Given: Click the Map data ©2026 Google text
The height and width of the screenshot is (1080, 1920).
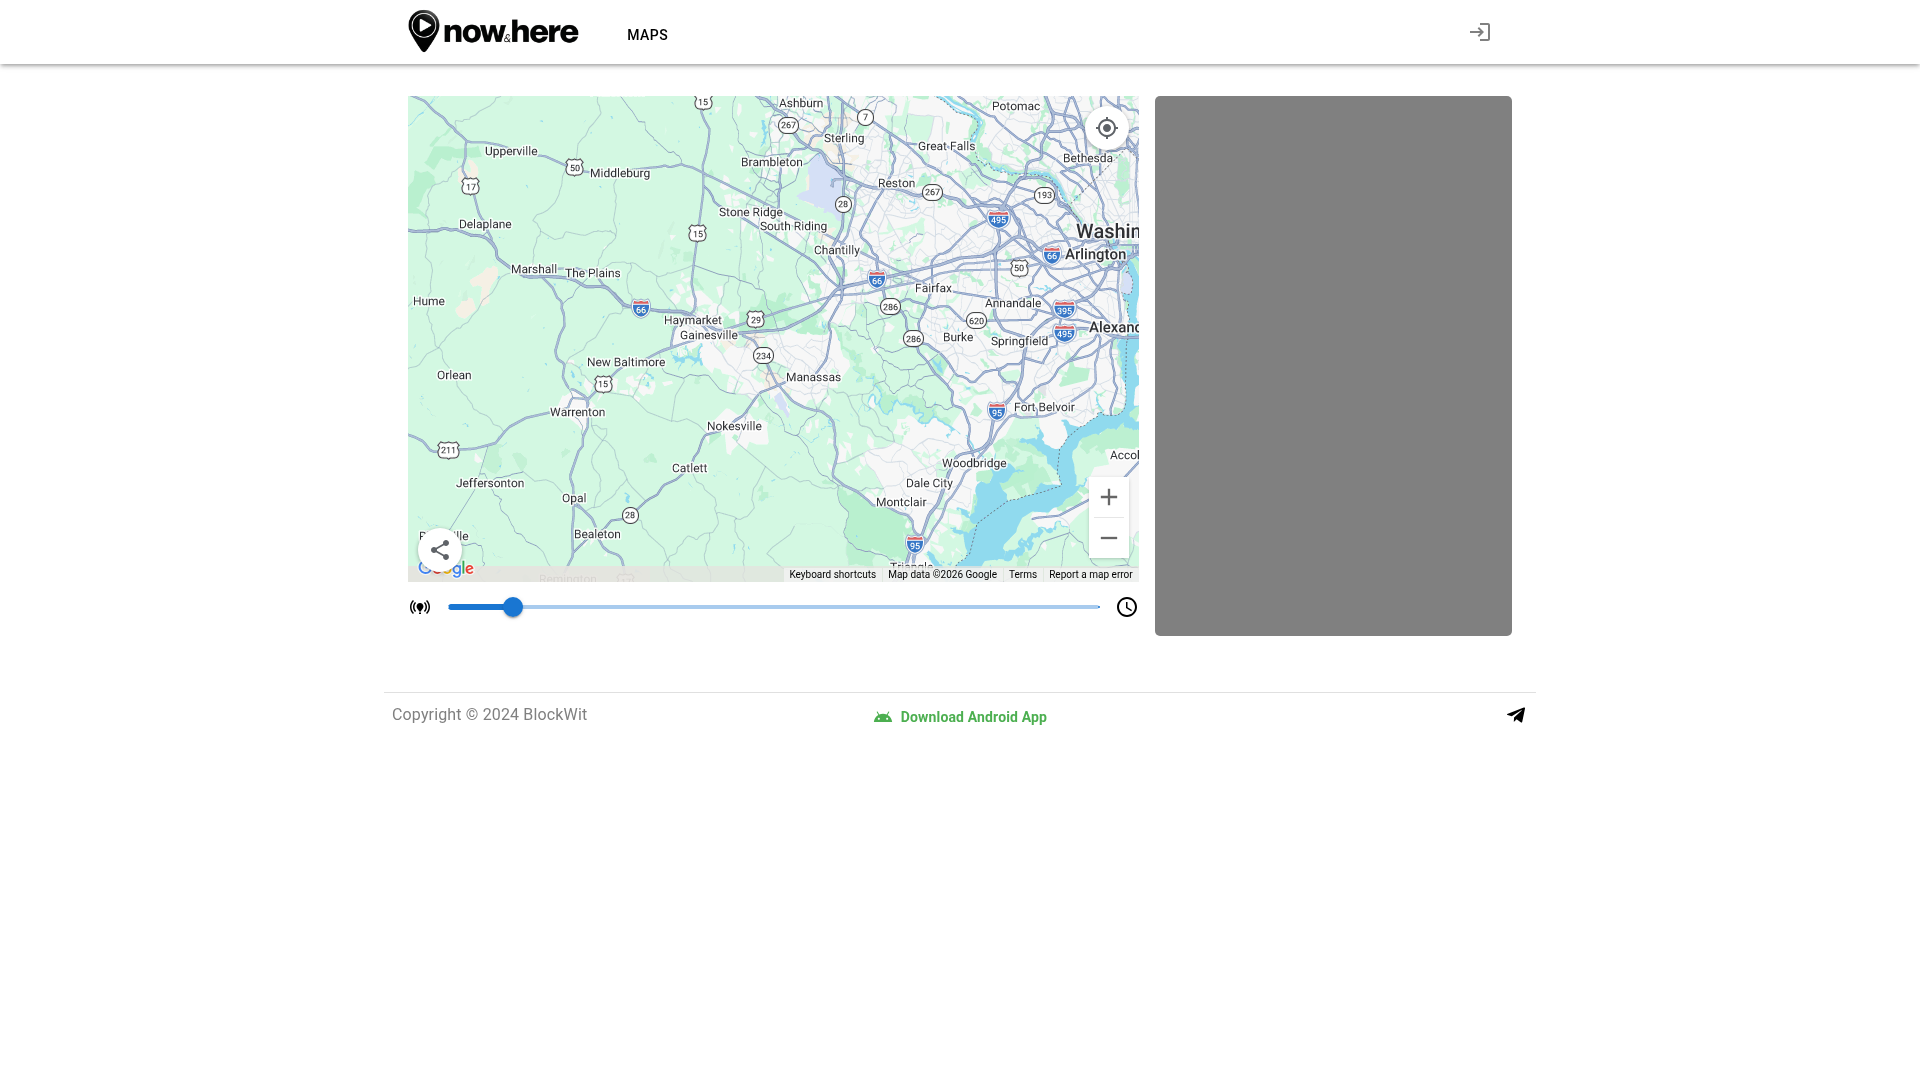Looking at the screenshot, I should coord(942,575).
